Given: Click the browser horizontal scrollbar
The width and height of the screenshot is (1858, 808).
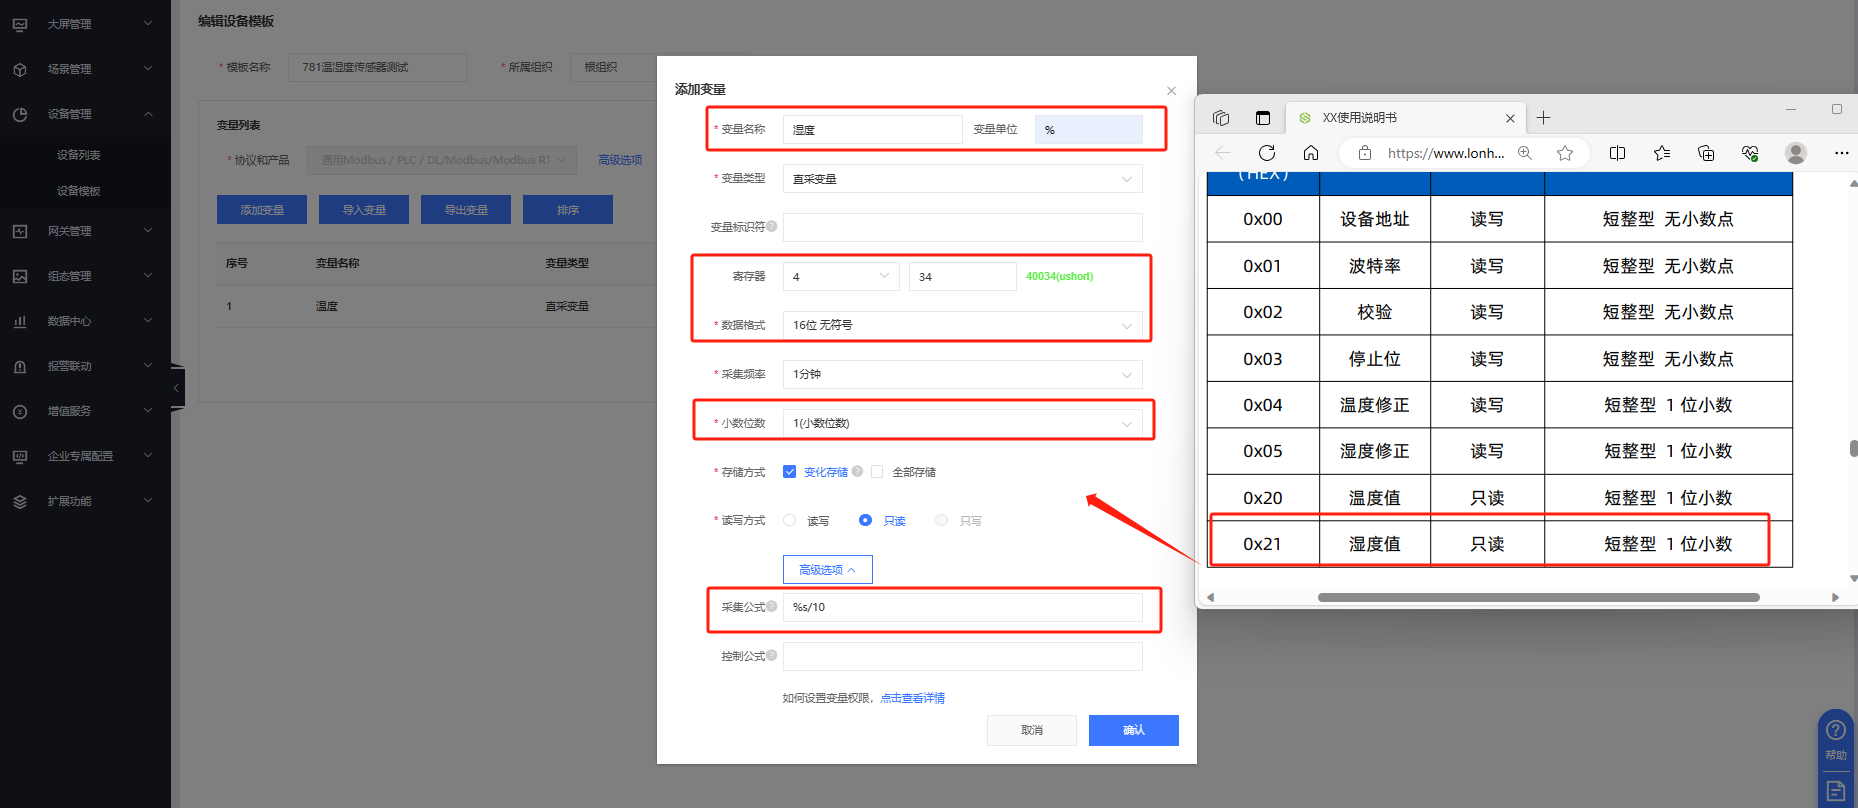Looking at the screenshot, I should tap(1538, 597).
